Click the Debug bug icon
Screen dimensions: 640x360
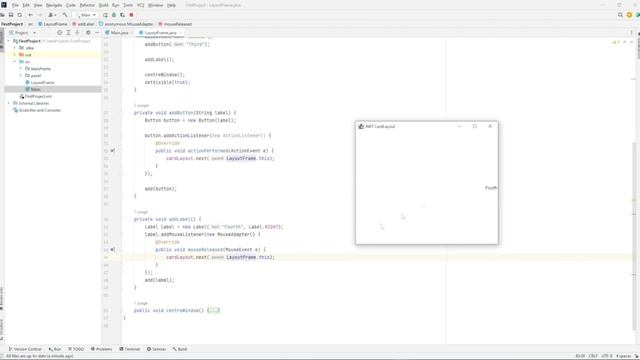coord(114,15)
